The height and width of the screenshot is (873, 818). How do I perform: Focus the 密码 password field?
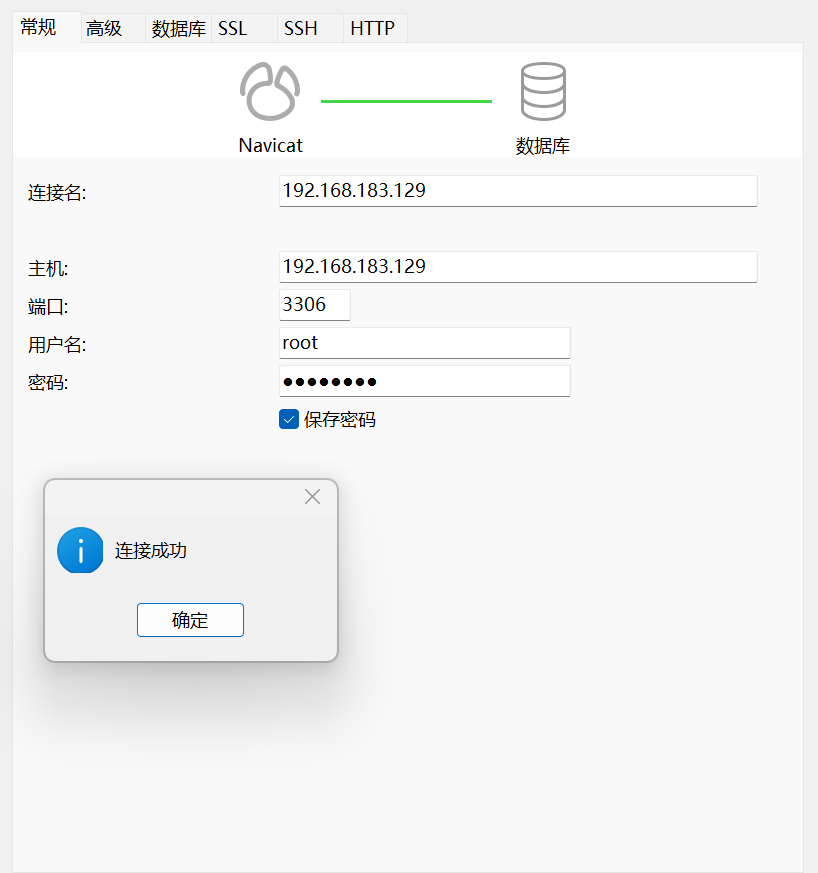[424, 381]
